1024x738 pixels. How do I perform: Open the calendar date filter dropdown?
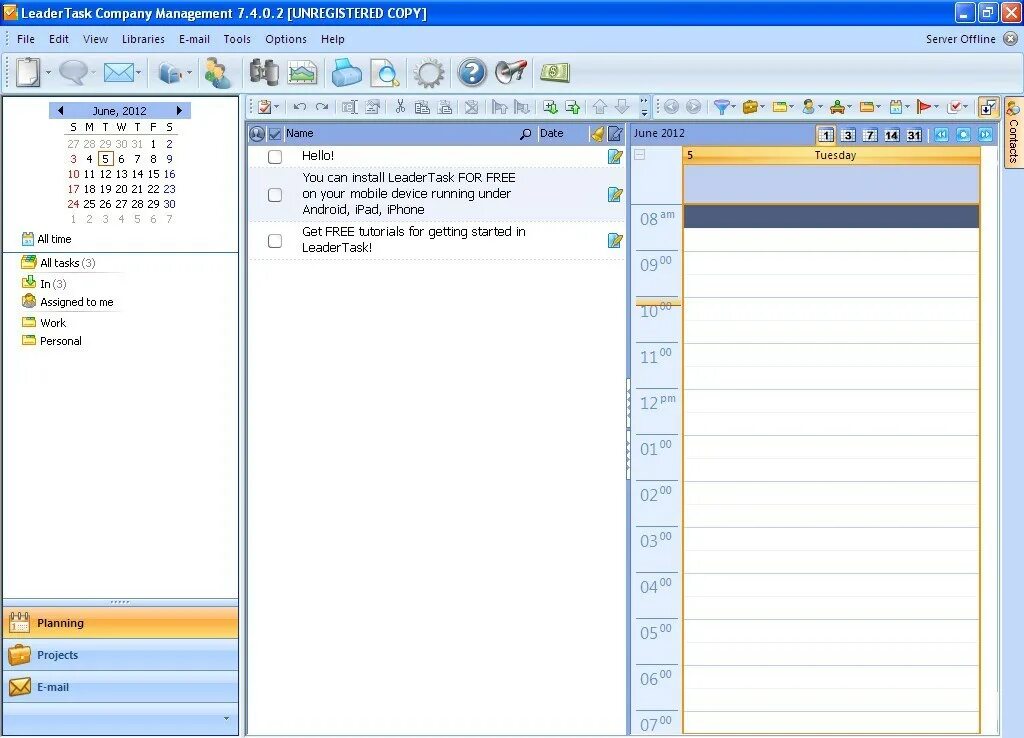899,107
